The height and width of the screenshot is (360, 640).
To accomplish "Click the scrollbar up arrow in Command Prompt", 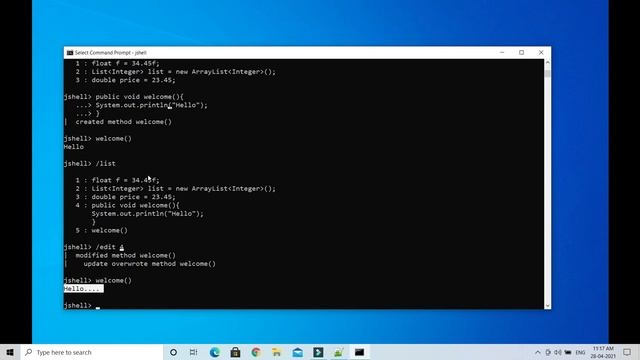I will (548, 62).
